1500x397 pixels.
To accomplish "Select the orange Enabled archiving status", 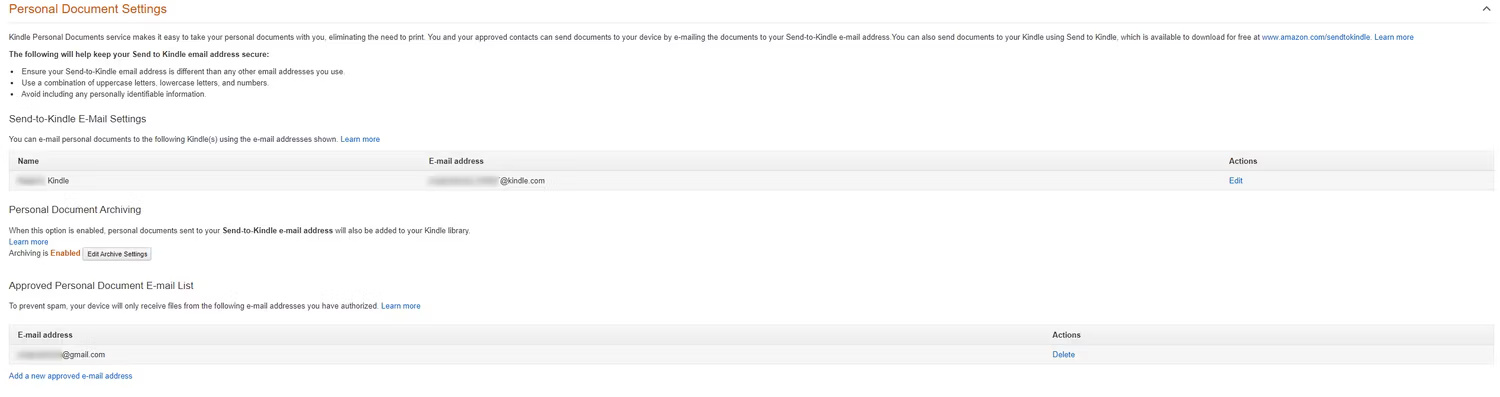I will click(65, 253).
